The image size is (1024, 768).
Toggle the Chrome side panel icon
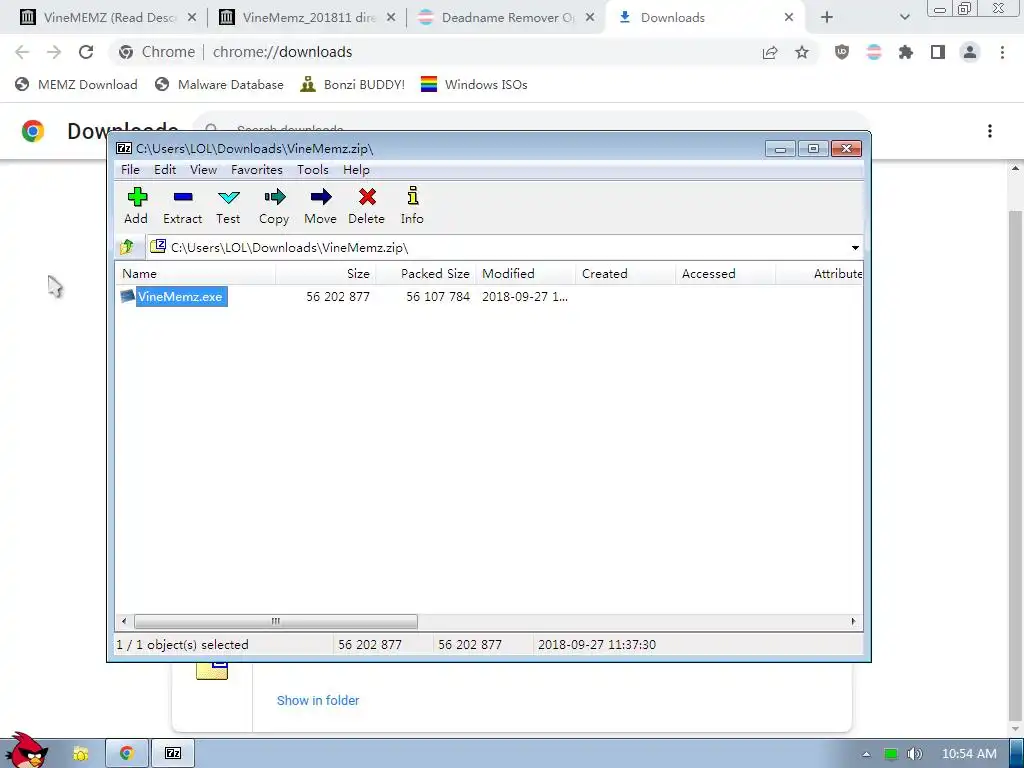click(x=938, y=52)
